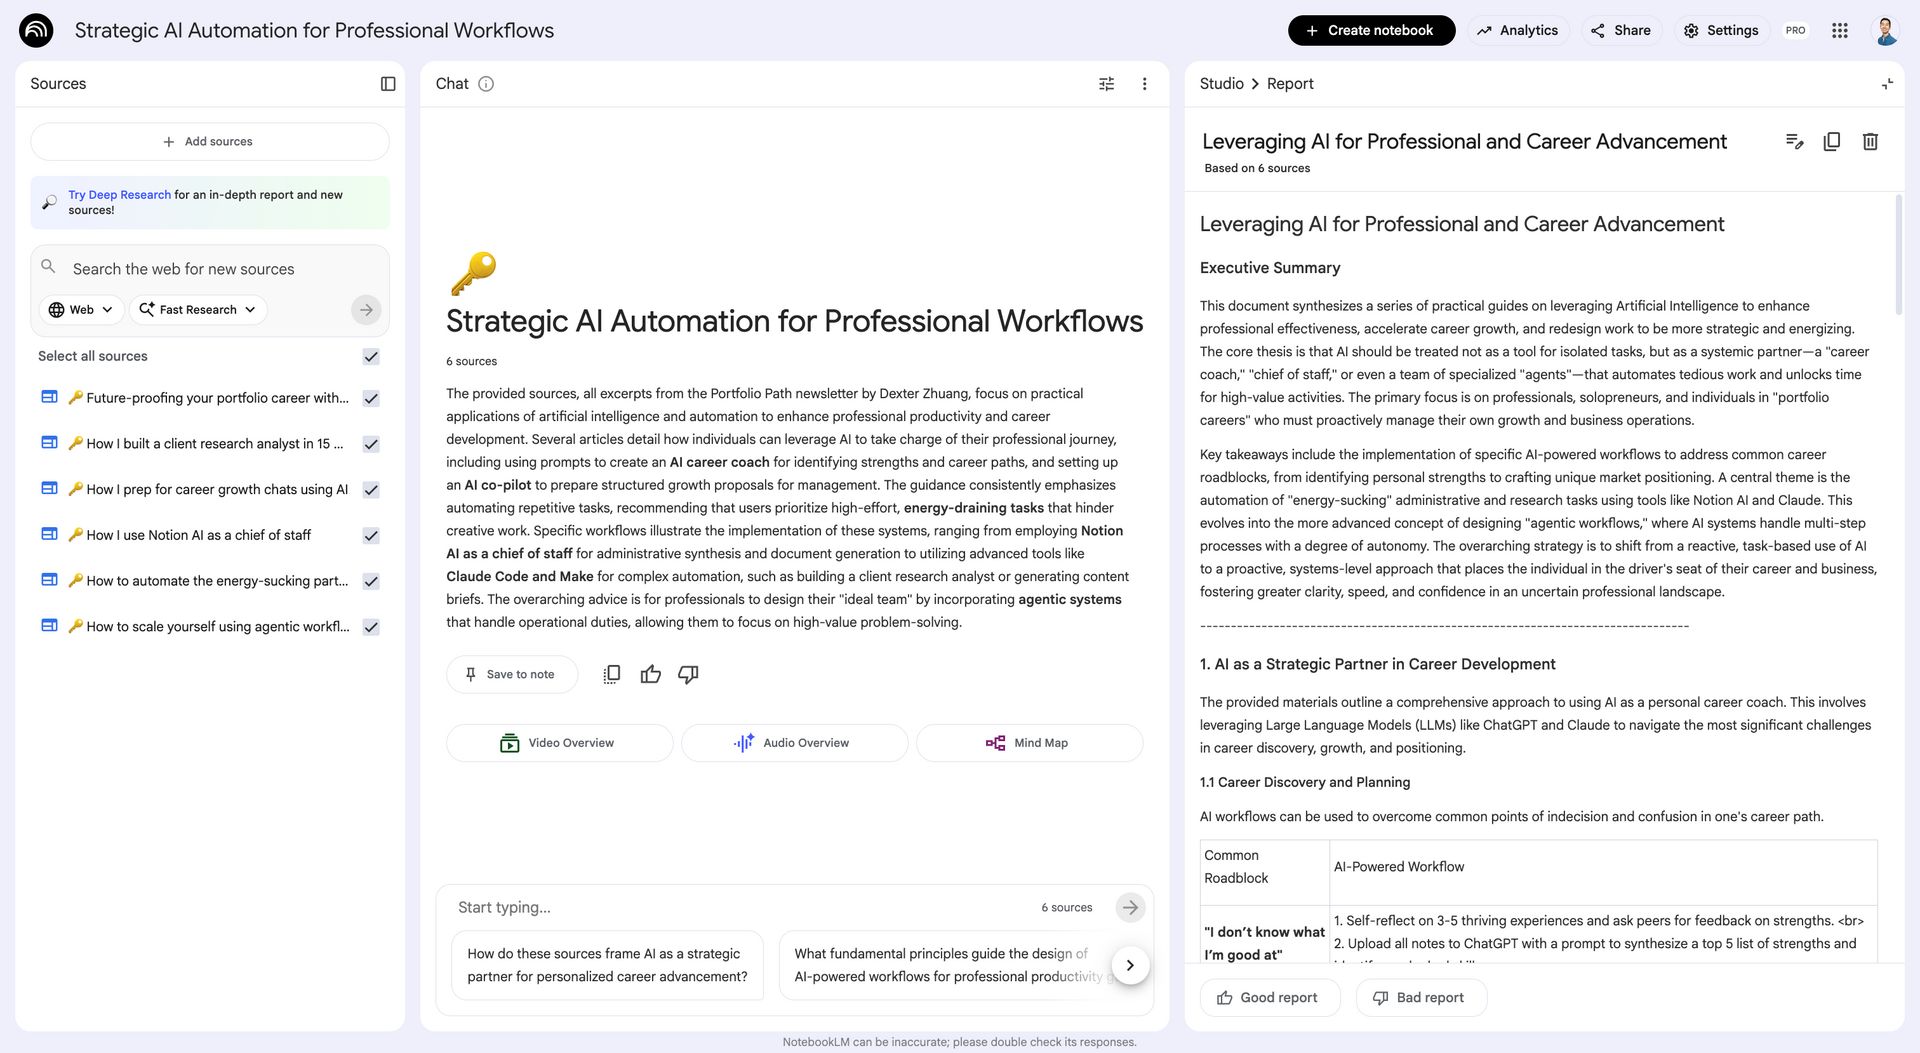The width and height of the screenshot is (1920, 1053).
Task: Click source icon for How to automate the energy-sucking
Action: tap(49, 580)
